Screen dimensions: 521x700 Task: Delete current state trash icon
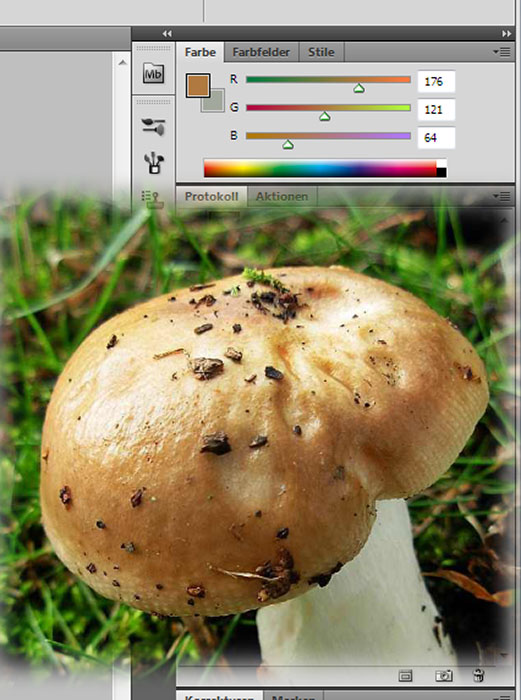tap(479, 675)
